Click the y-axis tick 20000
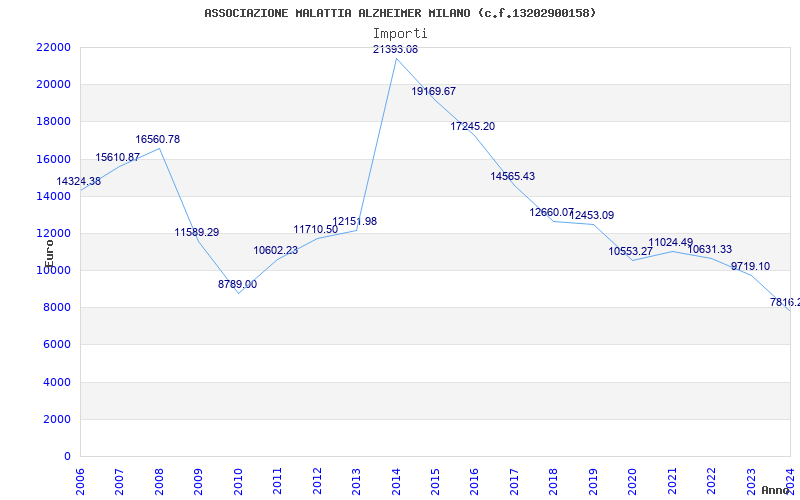 coord(53,85)
